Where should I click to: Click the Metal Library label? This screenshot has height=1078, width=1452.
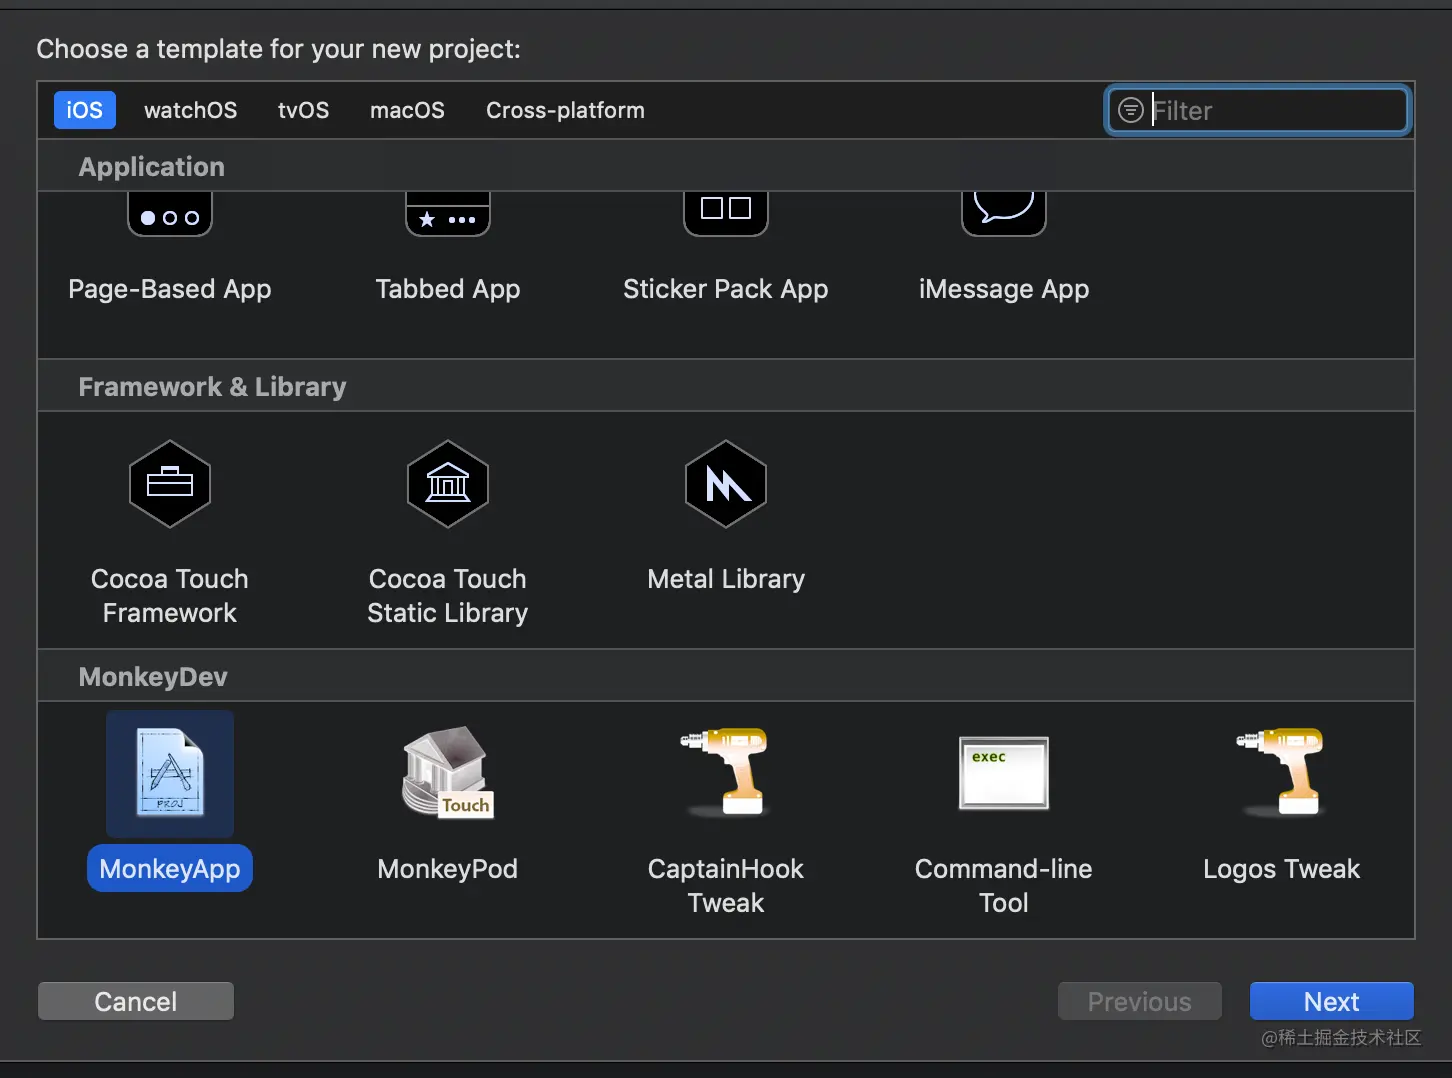point(726,579)
